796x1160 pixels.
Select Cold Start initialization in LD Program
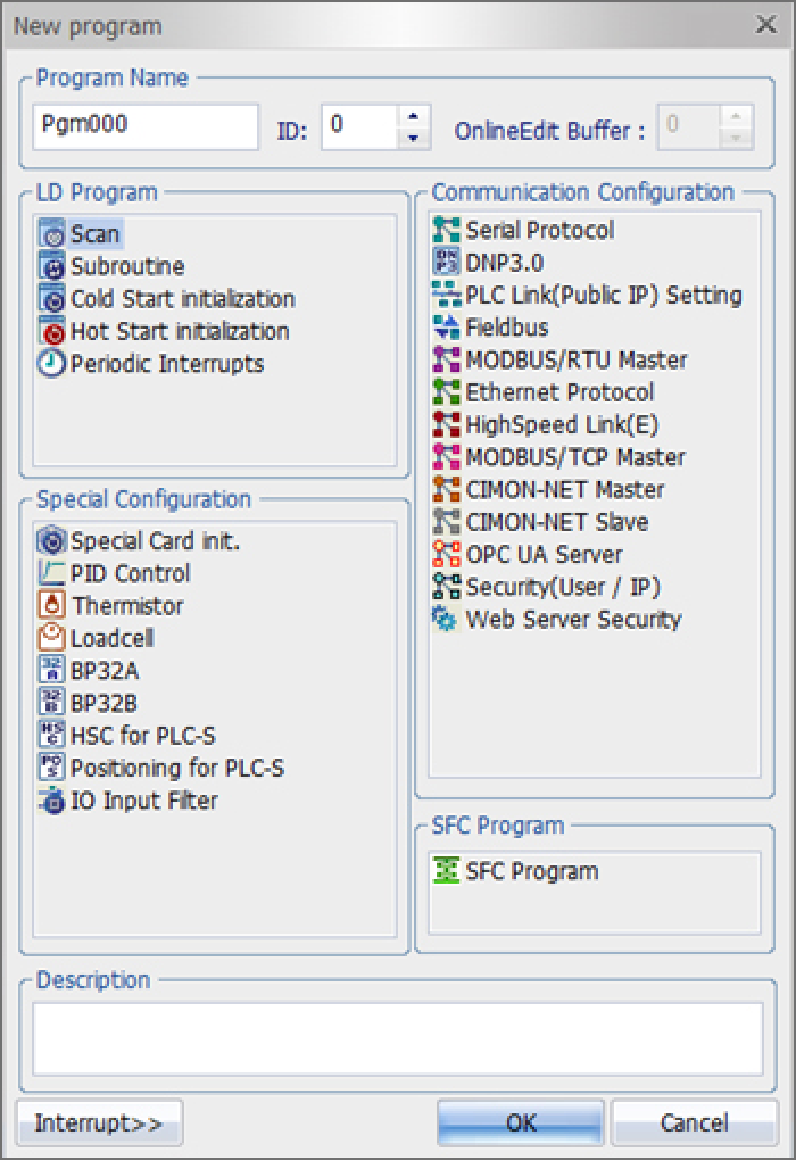click(182, 299)
